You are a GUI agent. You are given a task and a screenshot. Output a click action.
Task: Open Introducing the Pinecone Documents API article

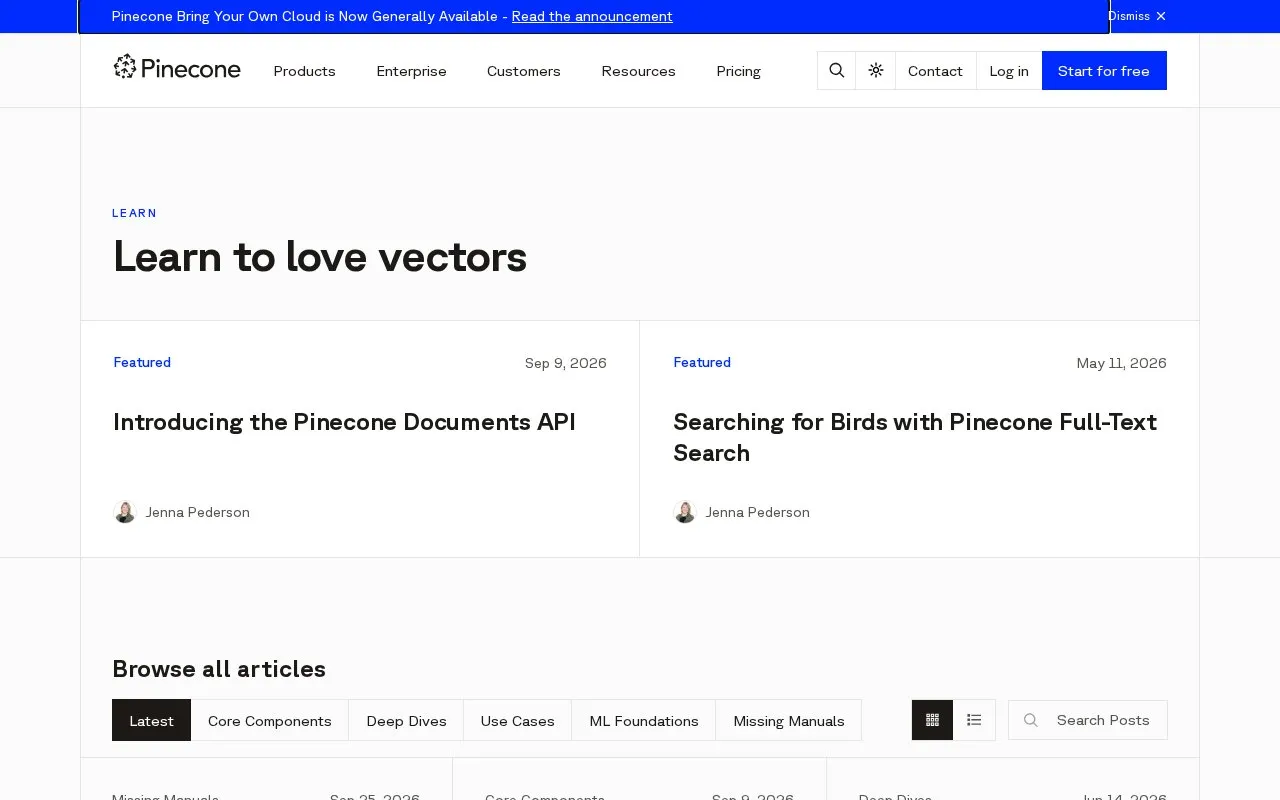click(x=344, y=422)
